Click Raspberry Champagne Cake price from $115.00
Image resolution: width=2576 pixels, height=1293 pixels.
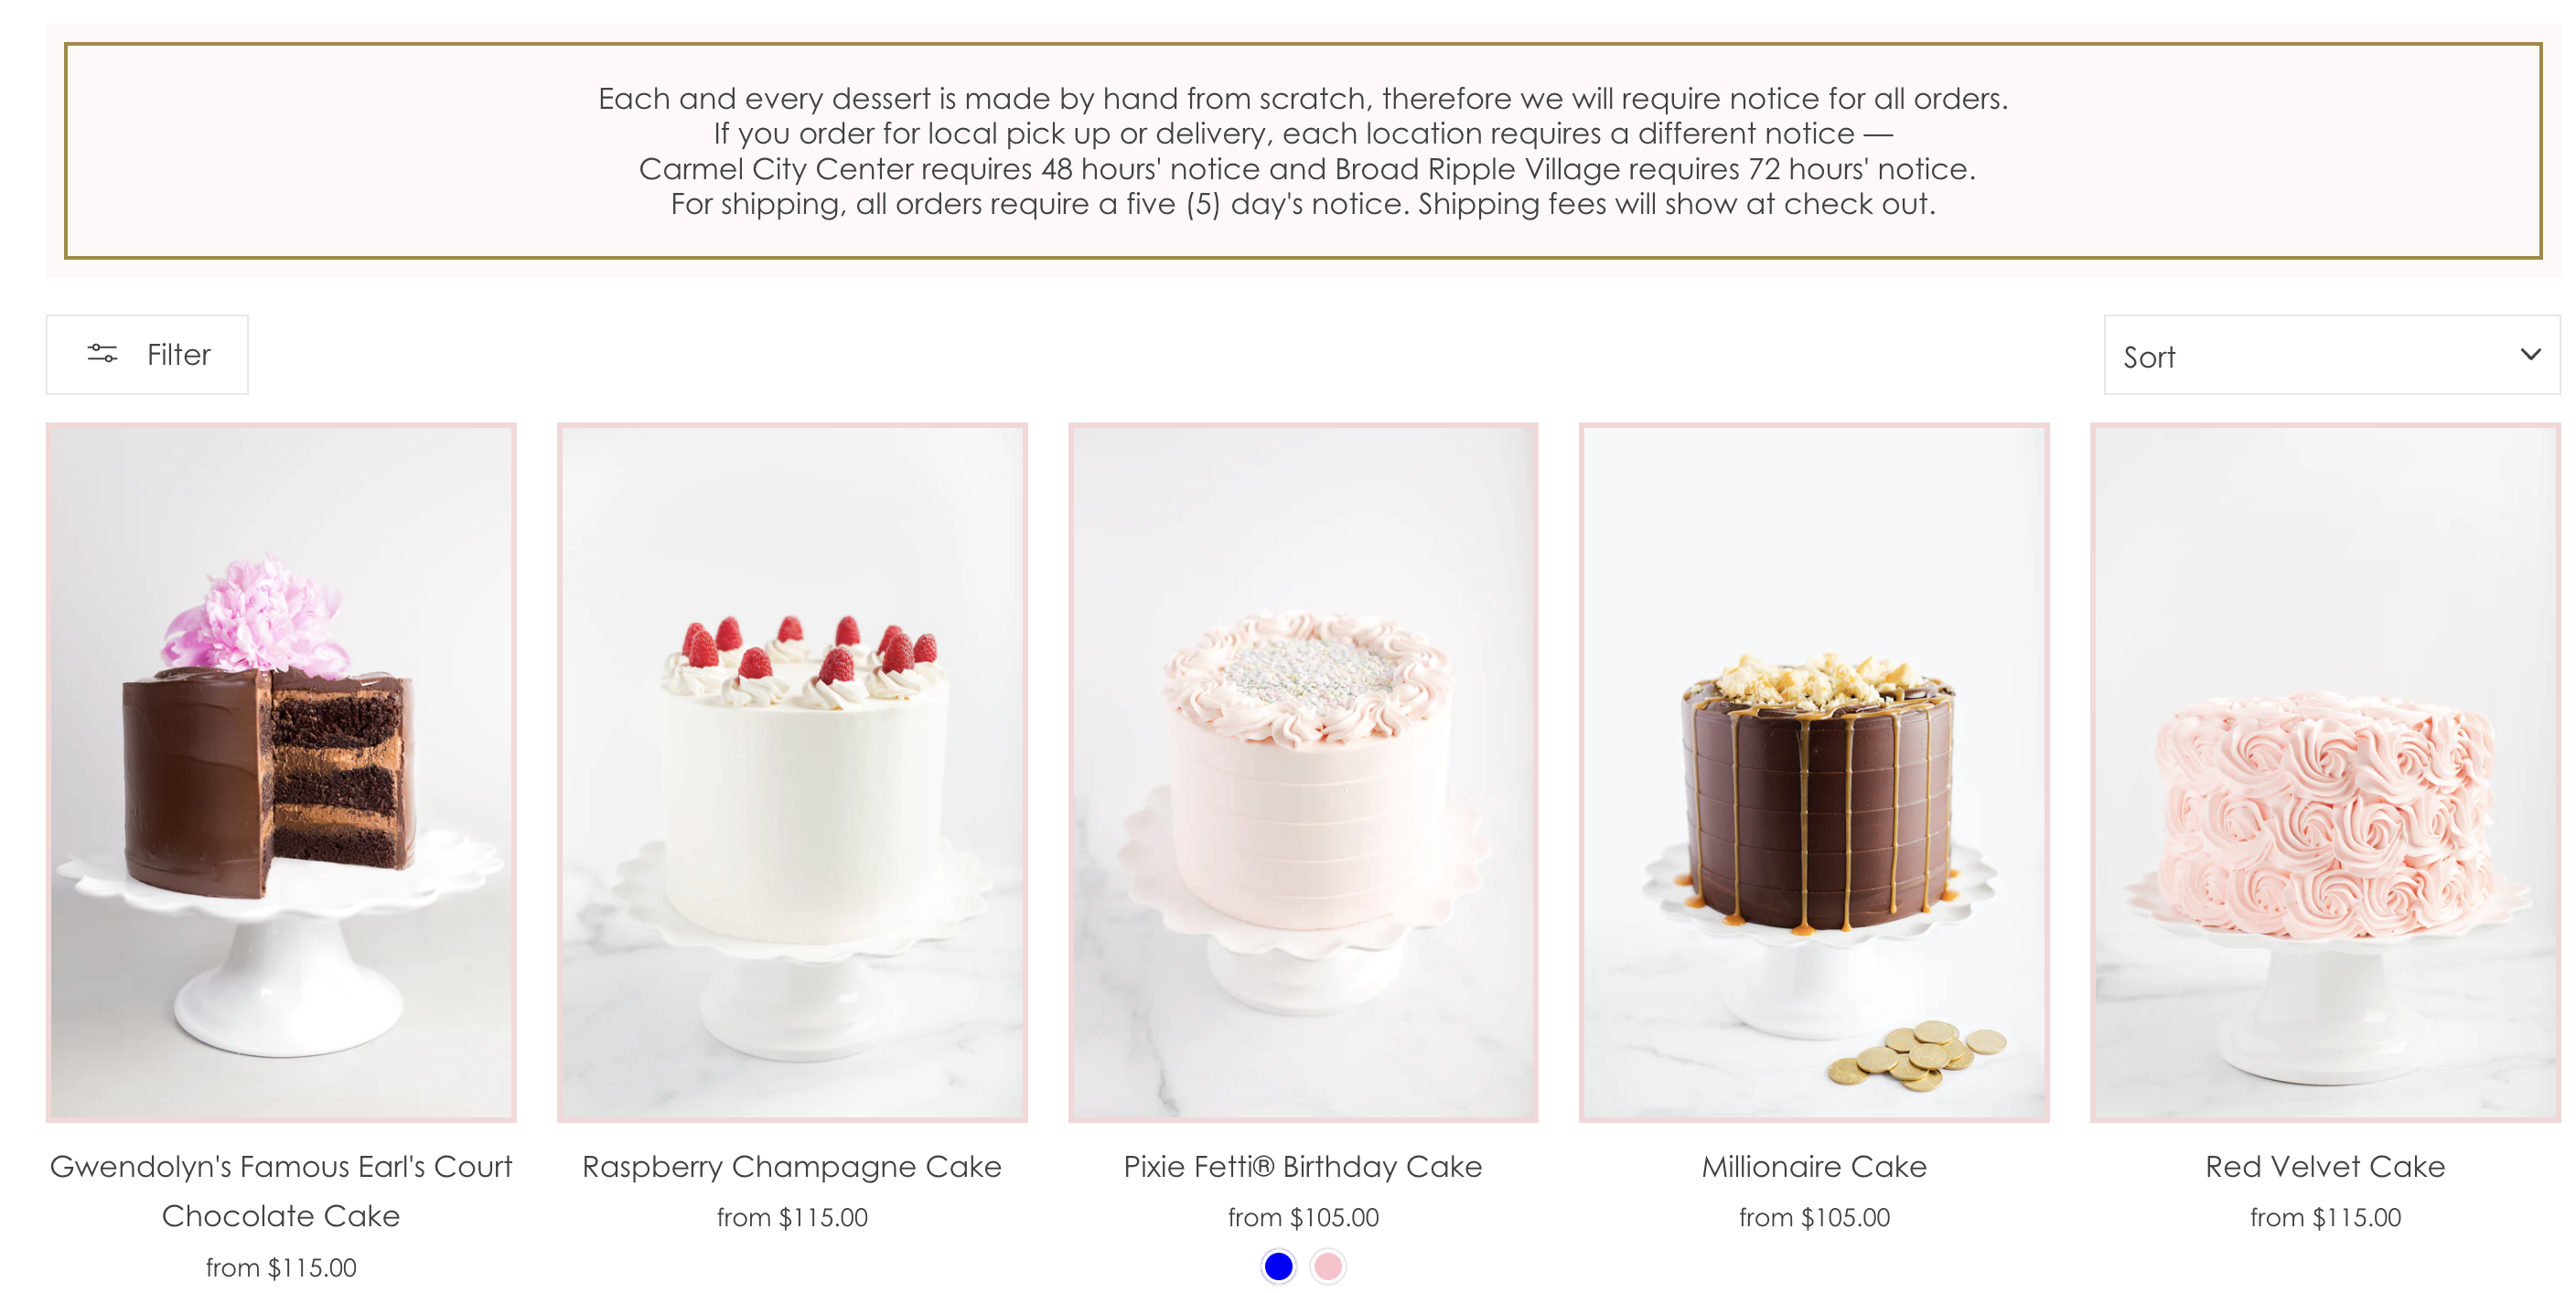pyautogui.click(x=792, y=1217)
